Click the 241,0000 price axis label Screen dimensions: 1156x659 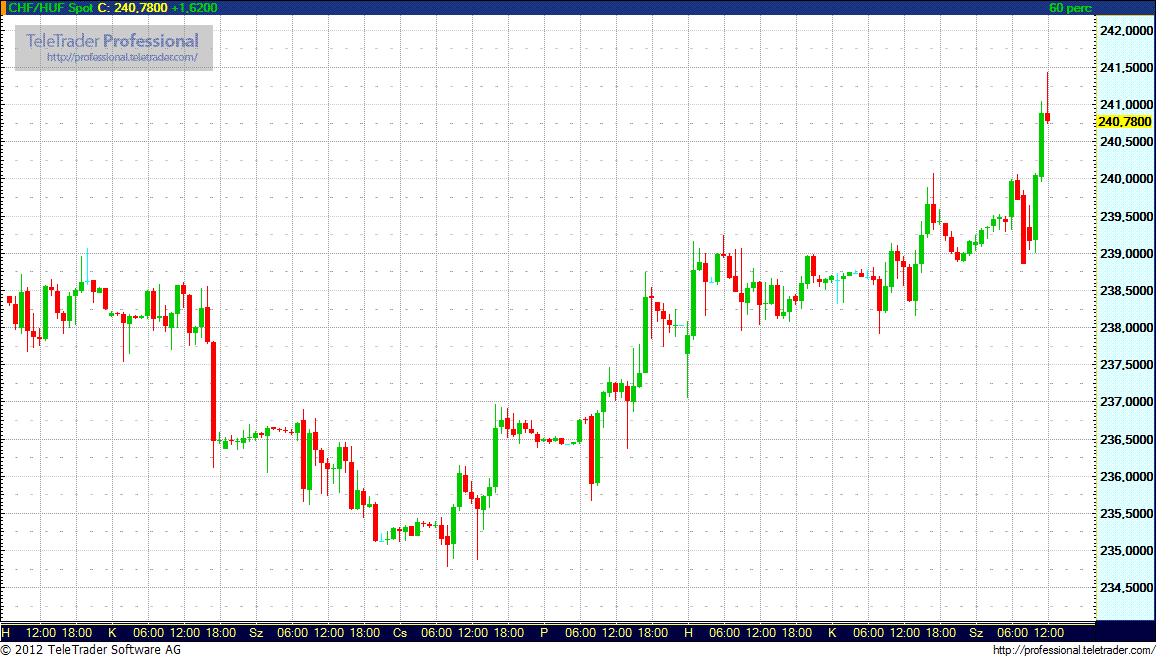click(1125, 105)
